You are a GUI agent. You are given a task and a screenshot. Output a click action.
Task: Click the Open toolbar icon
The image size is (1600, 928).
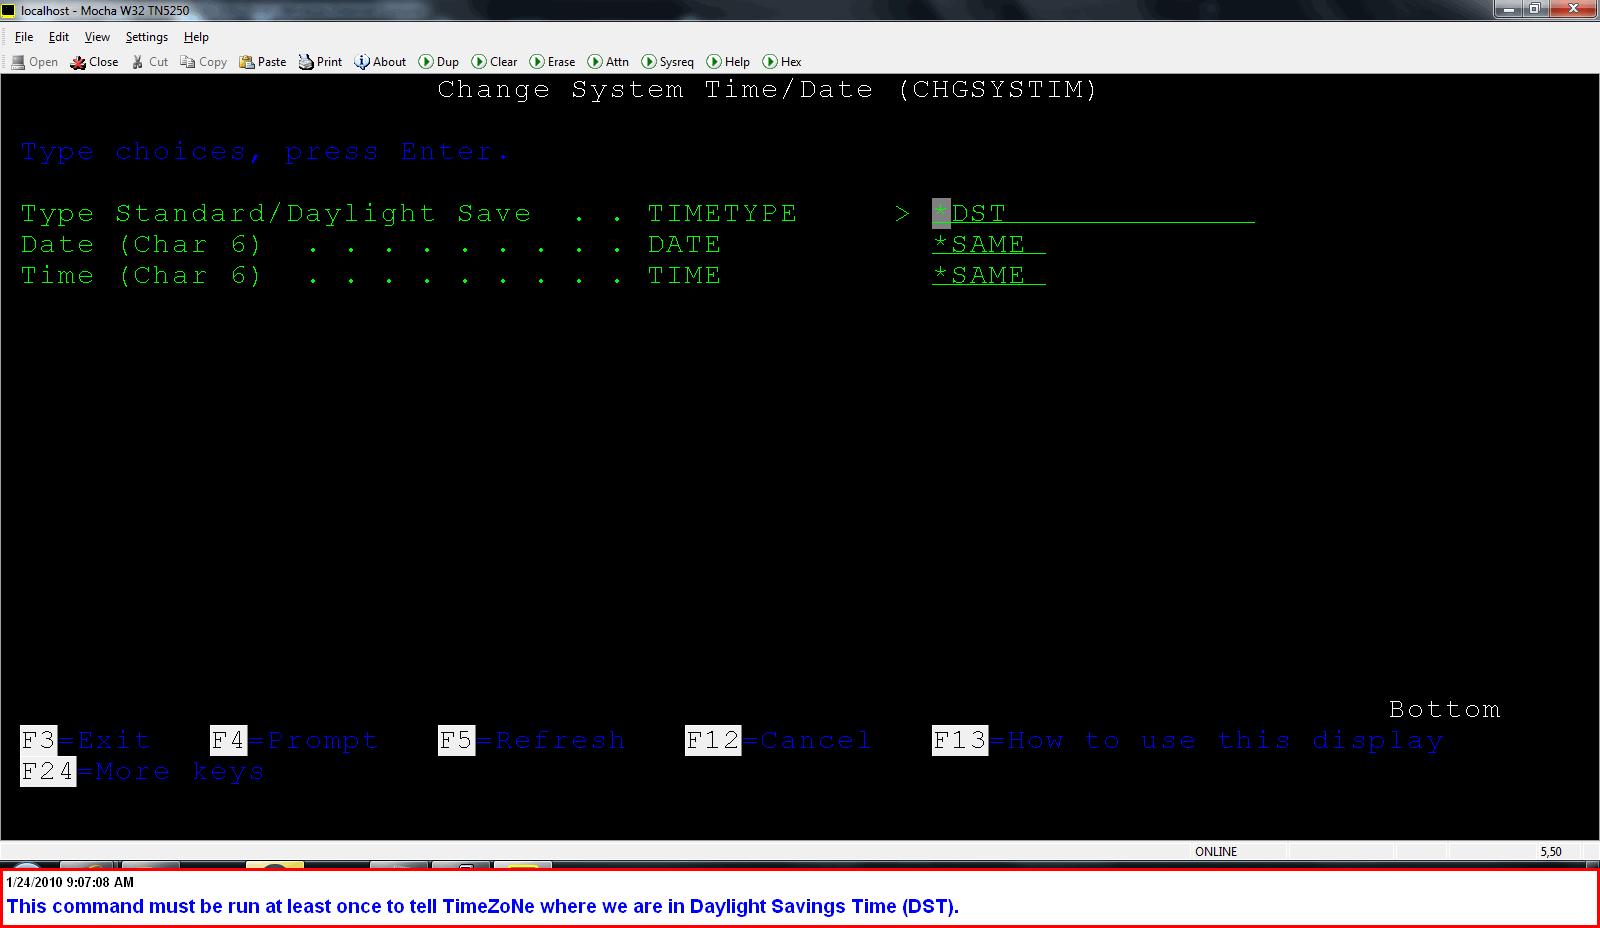(18, 62)
